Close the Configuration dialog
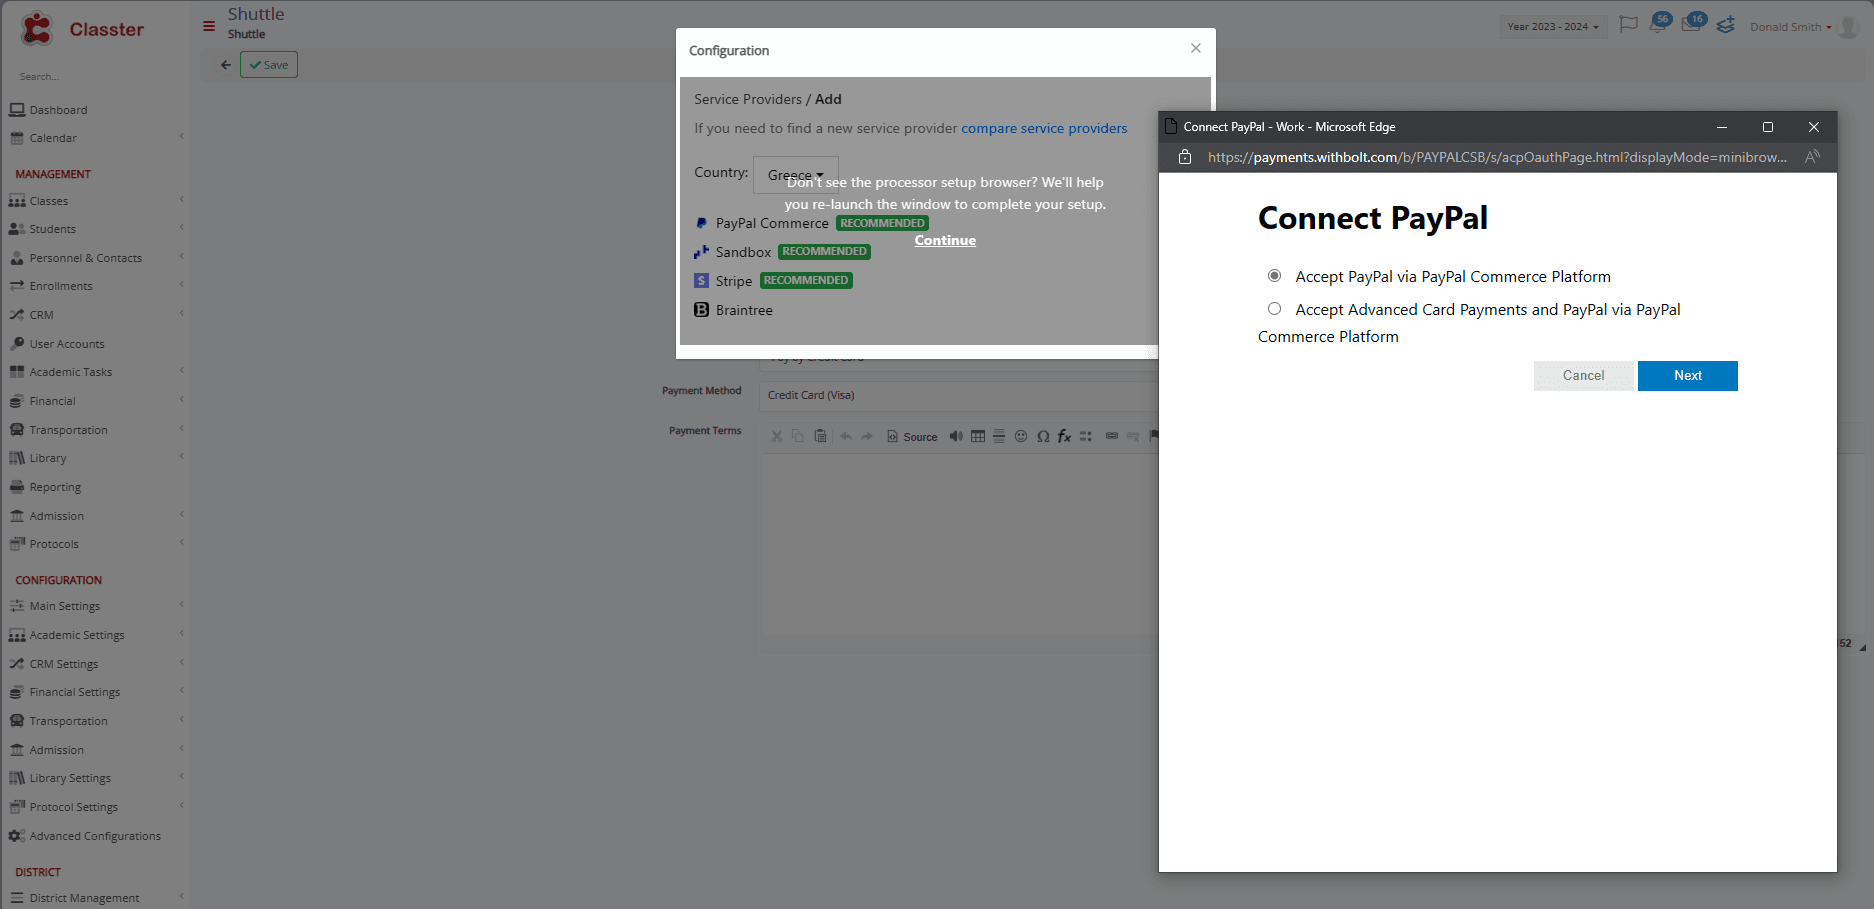Screen dimensions: 1874x909 [1195, 48]
